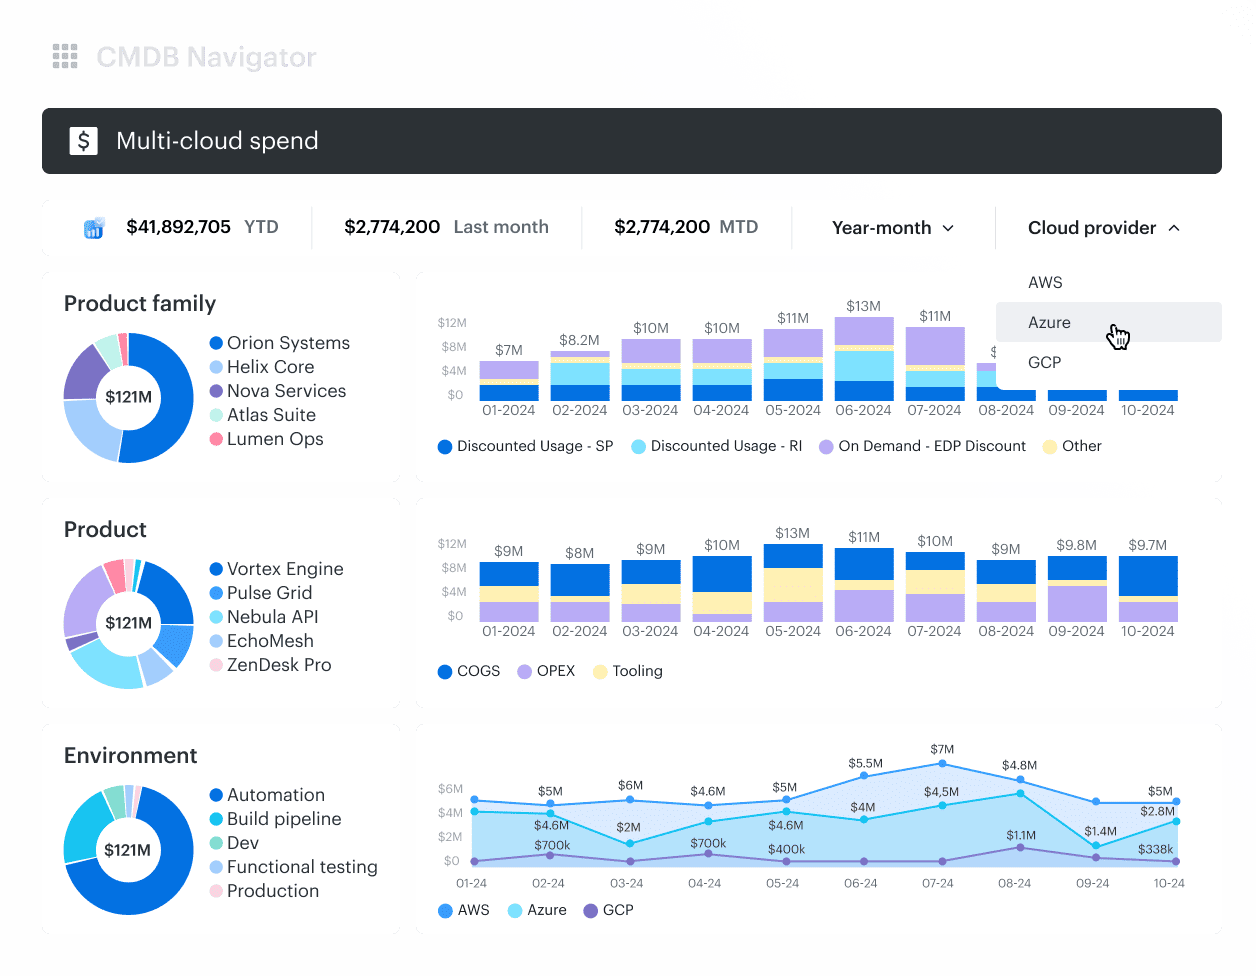1256x976 pixels.
Task: Click the Year-month chevron arrow
Action: (948, 228)
